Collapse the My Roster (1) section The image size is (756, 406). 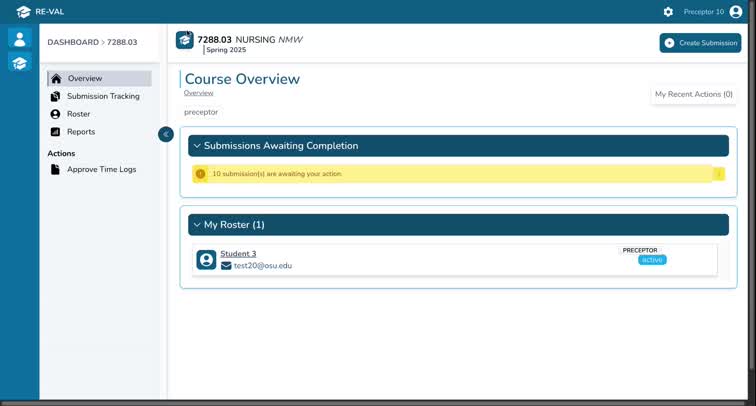coord(197,225)
